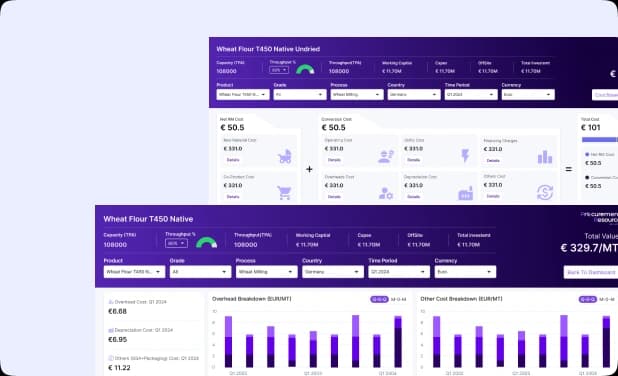The height and width of the screenshot is (376, 618).
Task: Open Process dropdown in Native Undried window
Action: (x=357, y=95)
